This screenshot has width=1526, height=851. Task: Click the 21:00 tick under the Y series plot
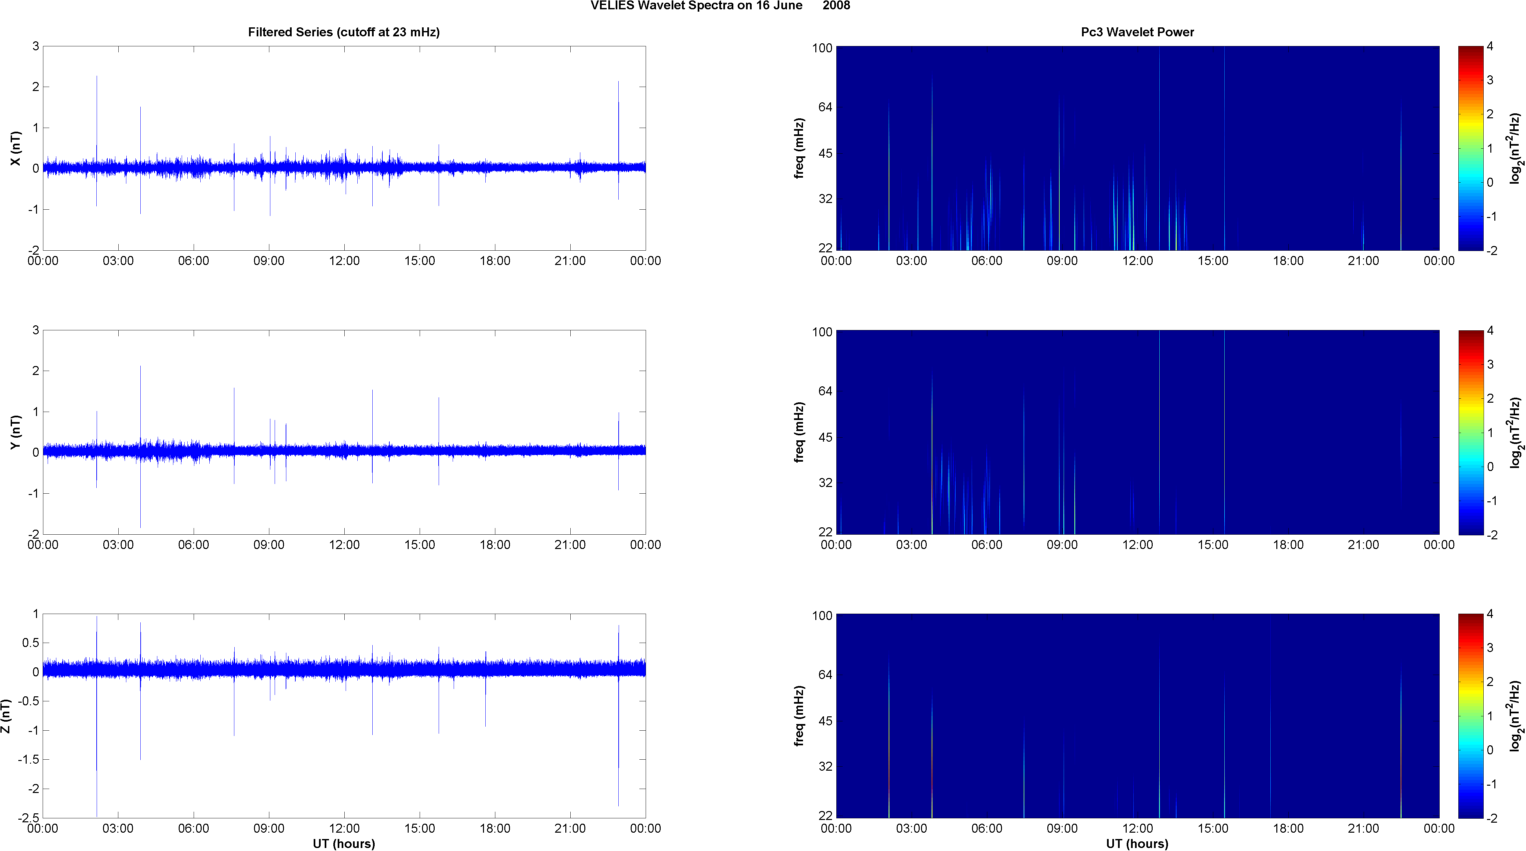pyautogui.click(x=570, y=545)
